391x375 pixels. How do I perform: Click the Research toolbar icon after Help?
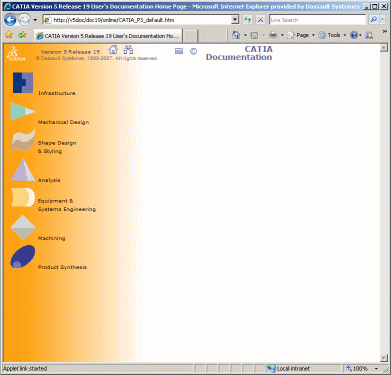tap(369, 35)
